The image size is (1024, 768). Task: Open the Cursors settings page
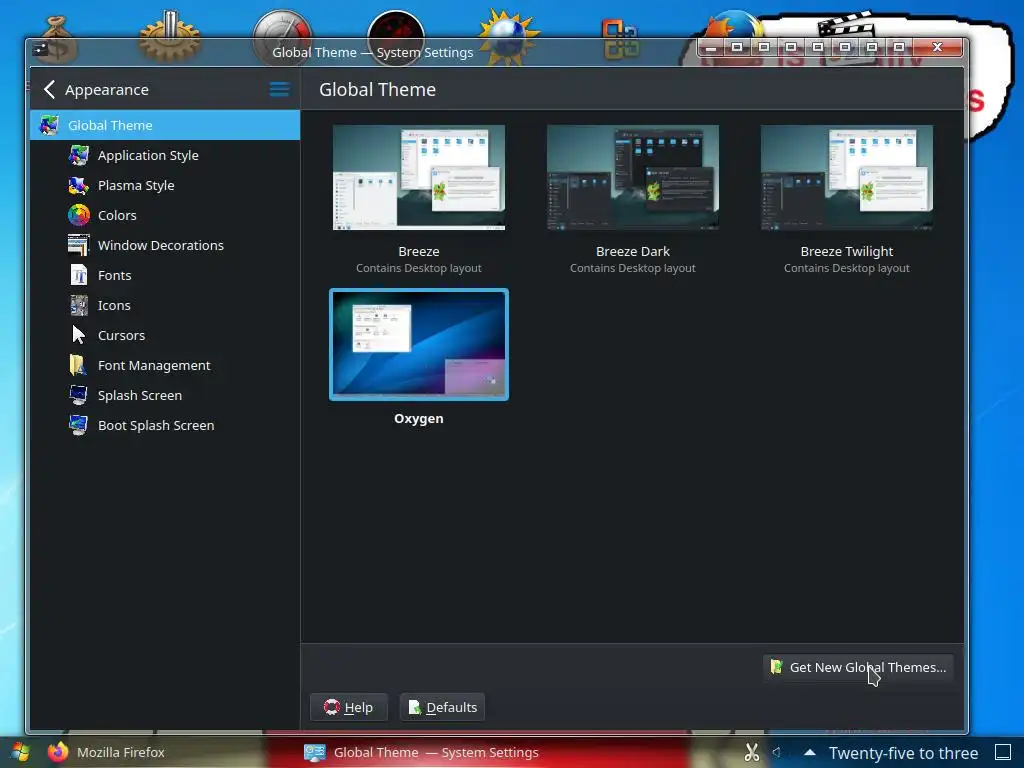coord(165,336)
